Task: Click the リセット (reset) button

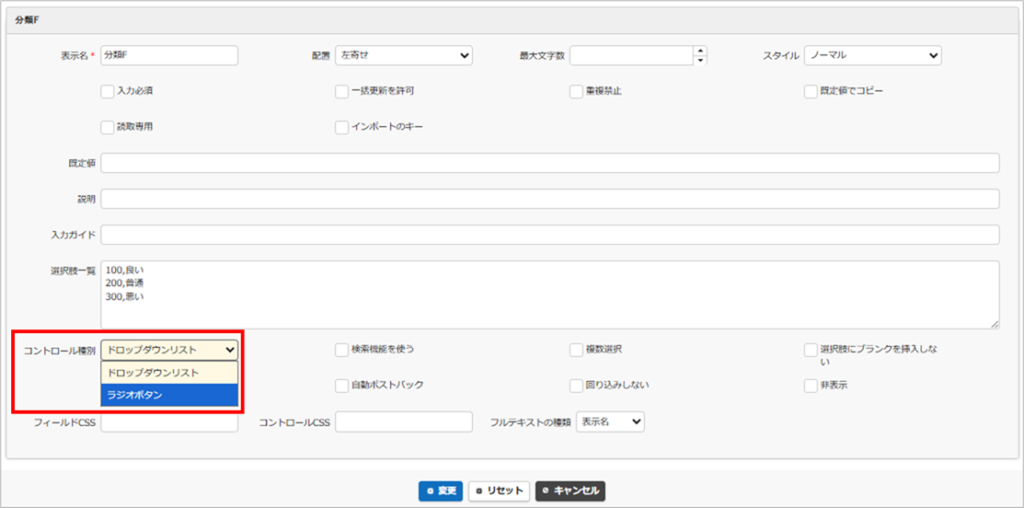Action: pos(499,491)
